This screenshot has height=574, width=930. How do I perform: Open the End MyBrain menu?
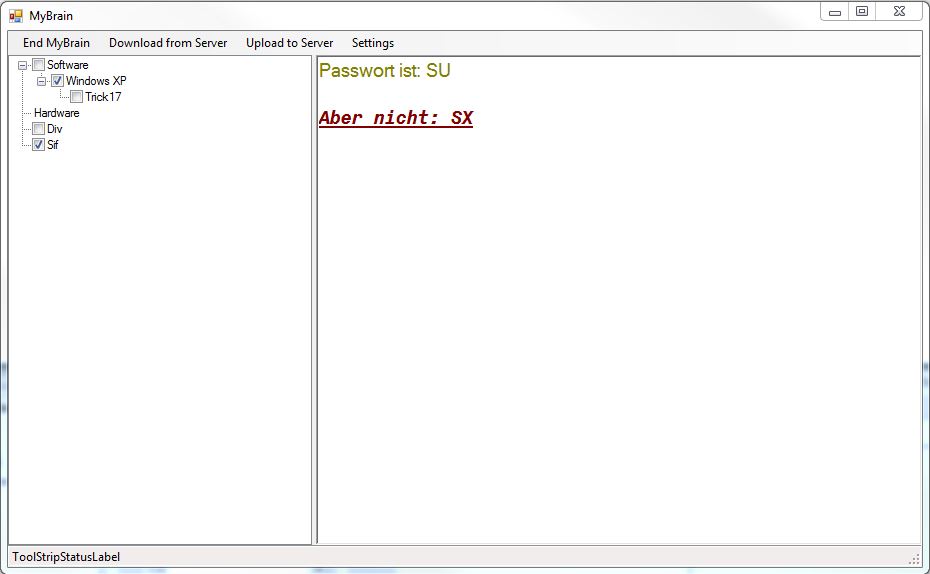[x=56, y=43]
